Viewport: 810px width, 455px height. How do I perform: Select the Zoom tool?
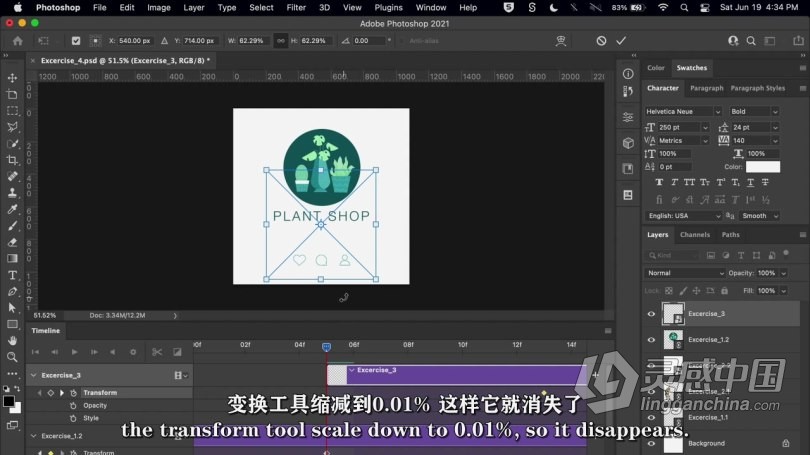click(12, 357)
